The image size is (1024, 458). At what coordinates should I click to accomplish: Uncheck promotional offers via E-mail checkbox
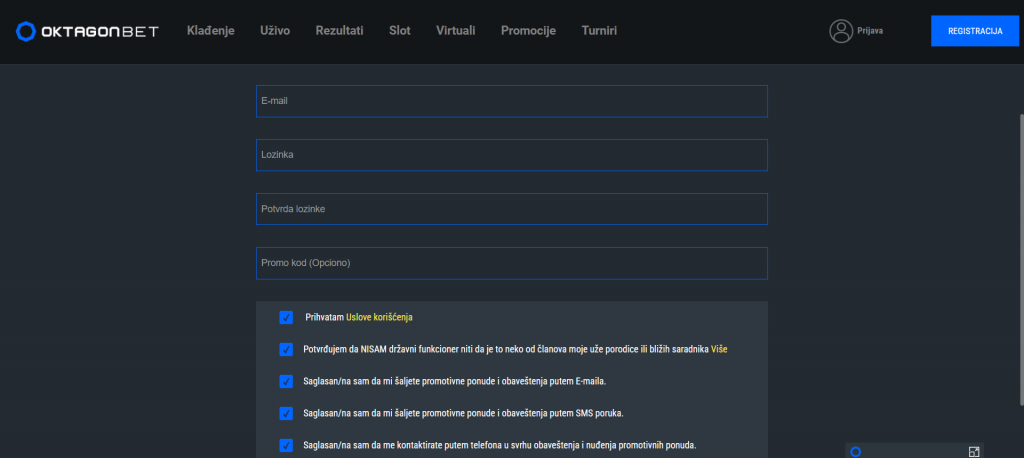pos(286,381)
